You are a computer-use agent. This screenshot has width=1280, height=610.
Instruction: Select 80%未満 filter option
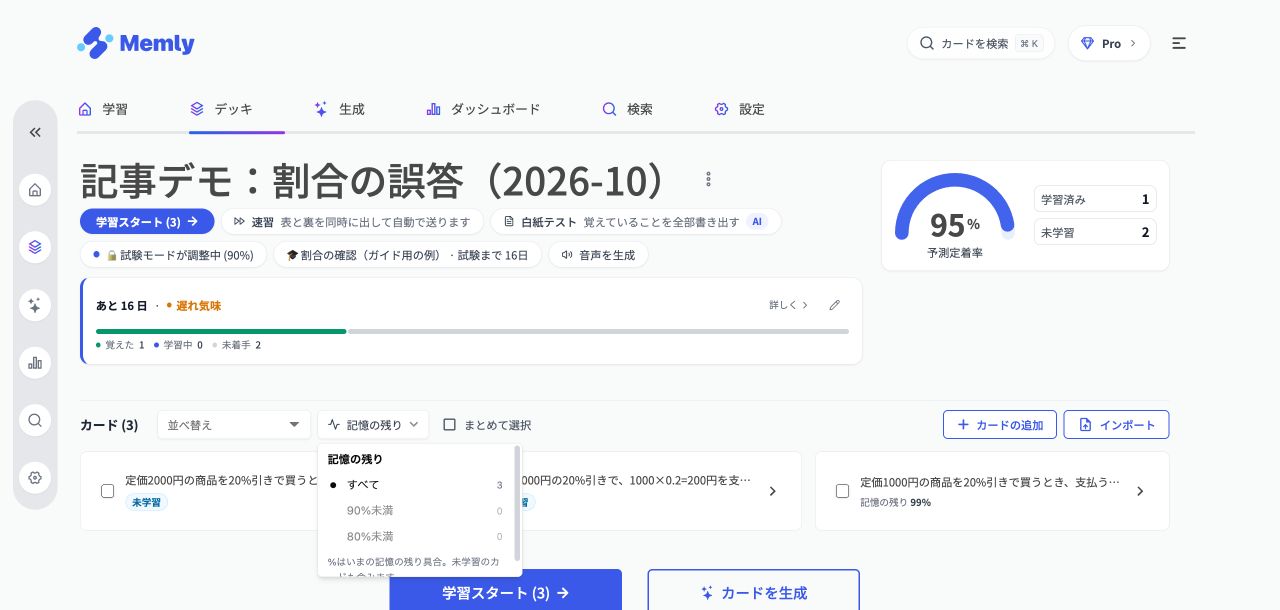tap(415, 537)
